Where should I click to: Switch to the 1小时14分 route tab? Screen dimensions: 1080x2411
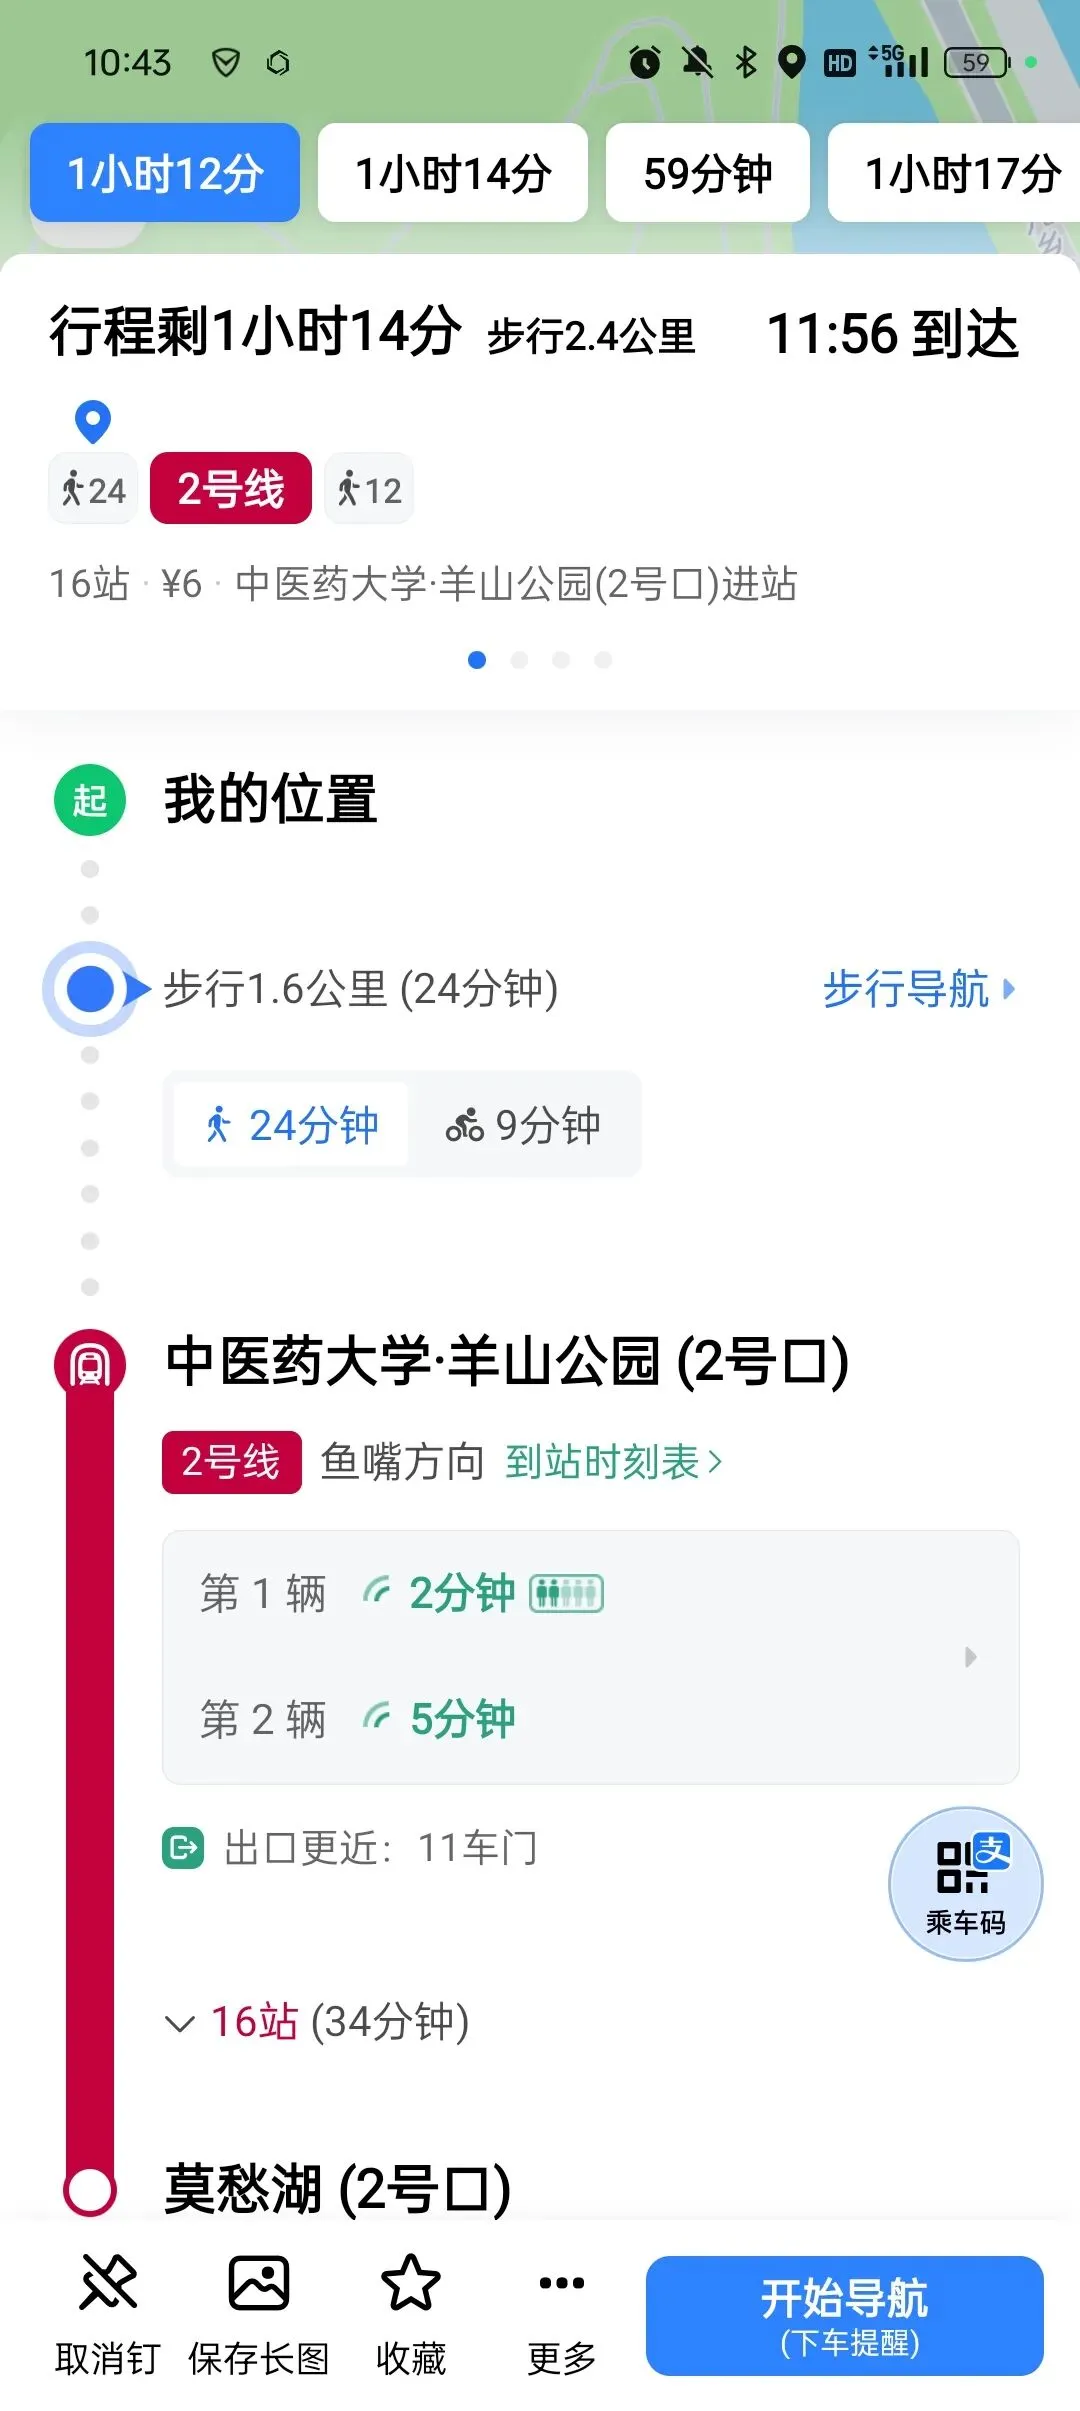pos(453,173)
